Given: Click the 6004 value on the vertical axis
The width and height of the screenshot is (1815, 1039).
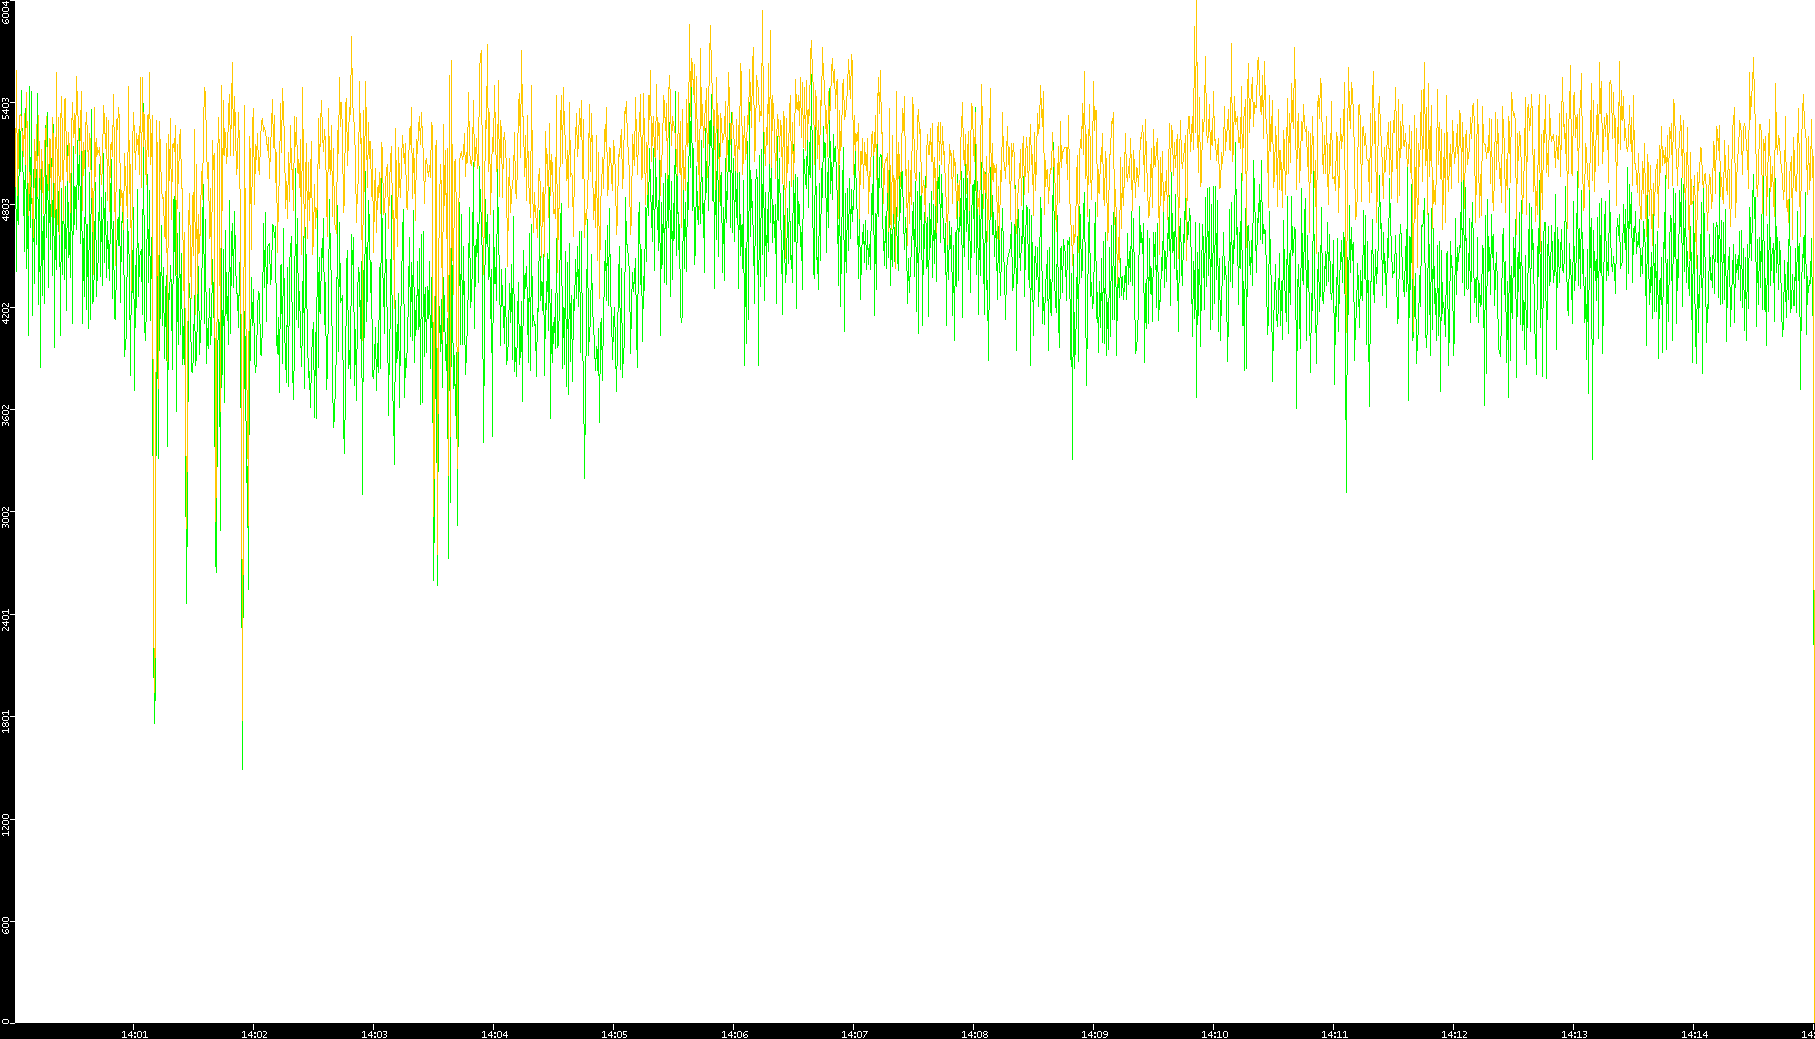Looking at the screenshot, I should pyautogui.click(x=7, y=12).
